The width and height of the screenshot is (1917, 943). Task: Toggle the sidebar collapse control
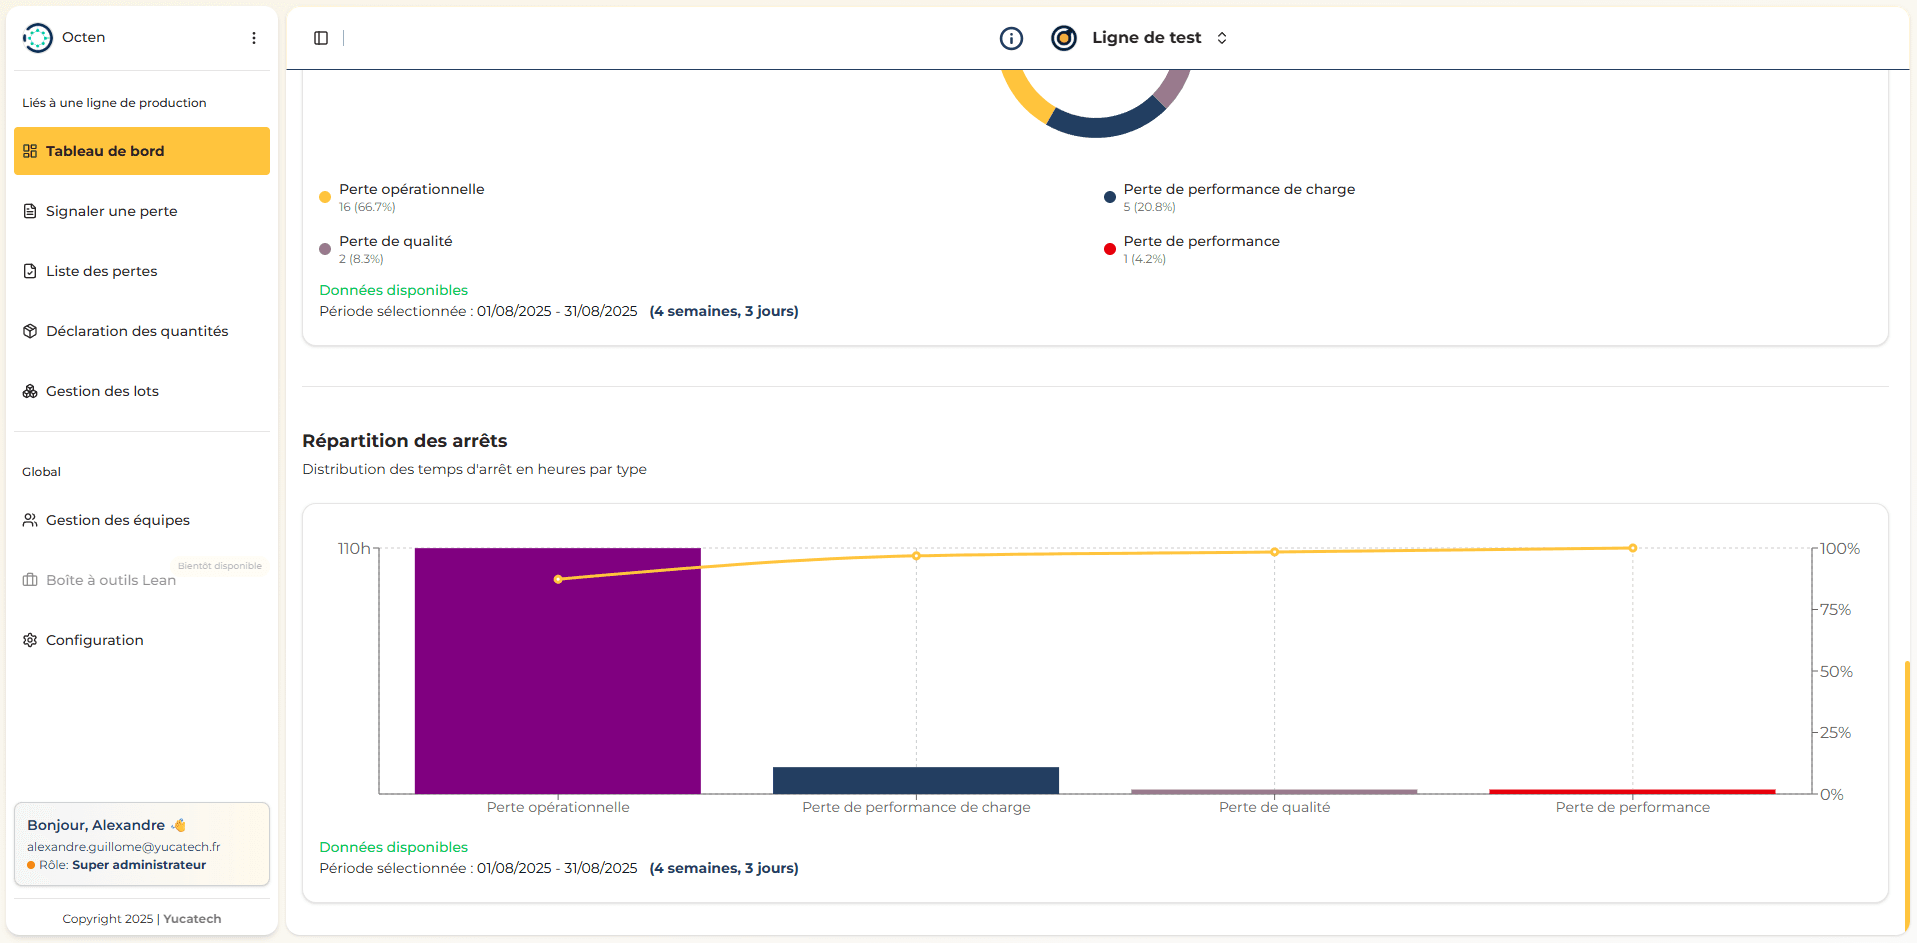click(320, 38)
